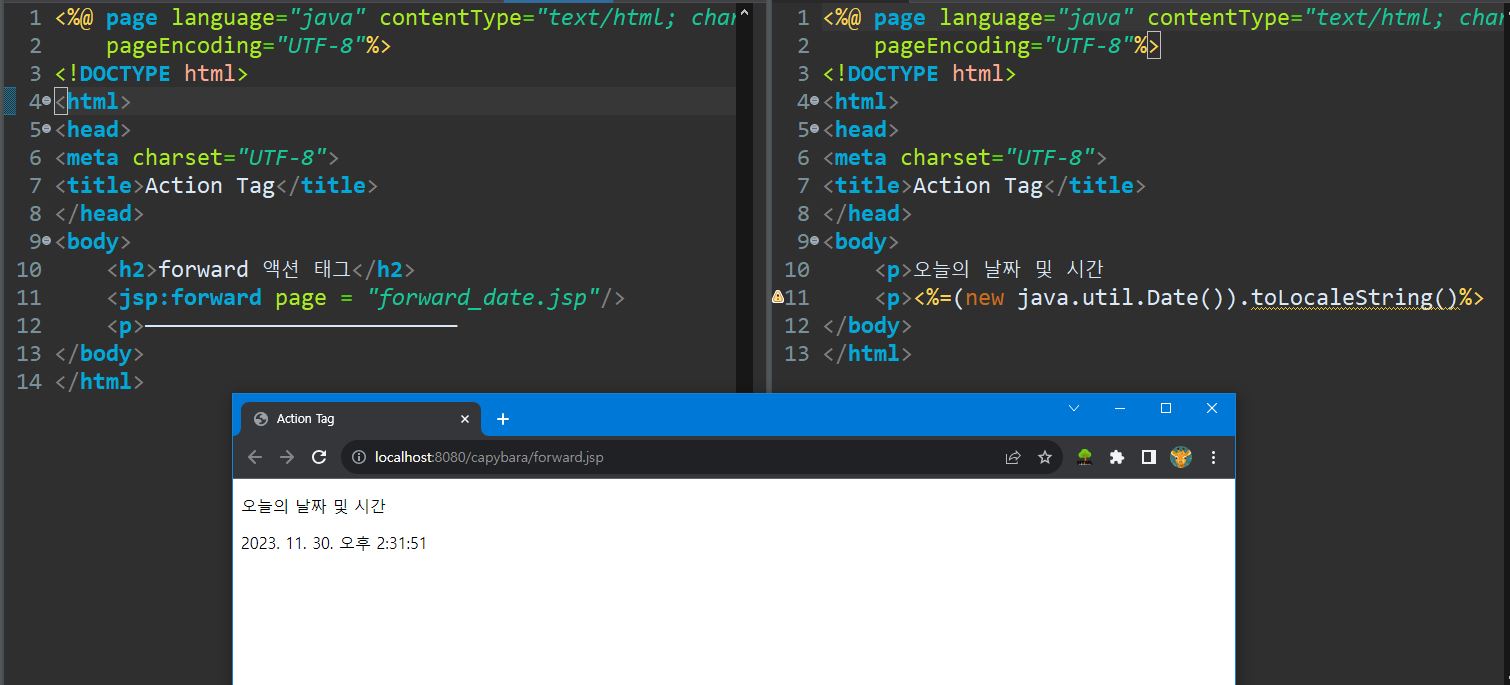Open a new tab with the plus button
1510x685 pixels.
click(503, 419)
